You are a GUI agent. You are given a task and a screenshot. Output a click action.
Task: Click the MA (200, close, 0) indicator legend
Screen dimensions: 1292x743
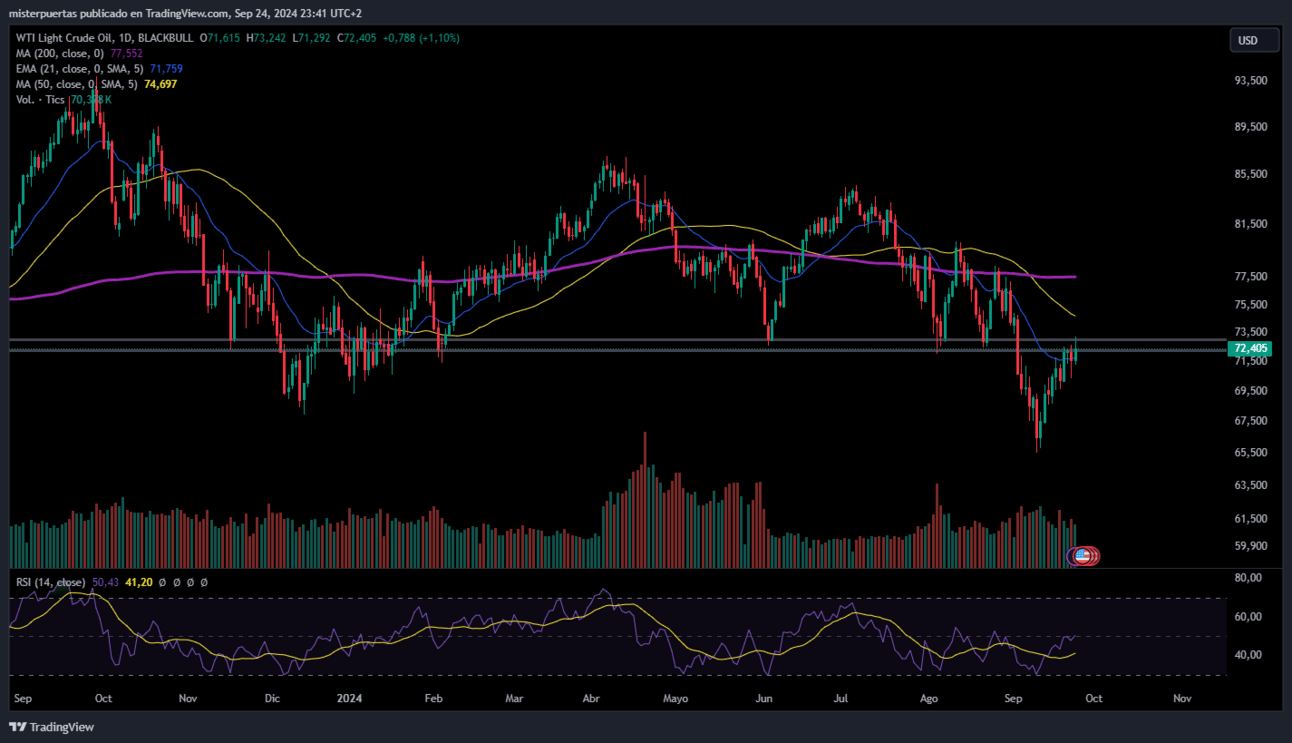point(61,53)
